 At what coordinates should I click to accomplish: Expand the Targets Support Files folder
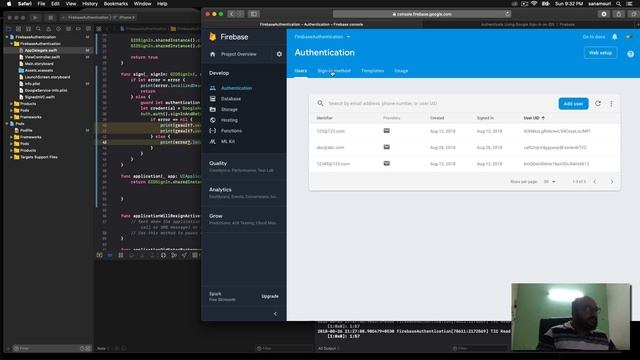11,157
